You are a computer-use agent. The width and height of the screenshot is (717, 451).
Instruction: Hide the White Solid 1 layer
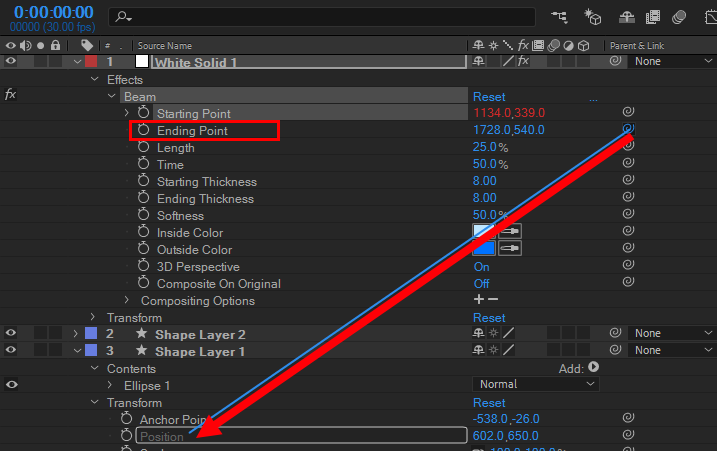coord(11,61)
